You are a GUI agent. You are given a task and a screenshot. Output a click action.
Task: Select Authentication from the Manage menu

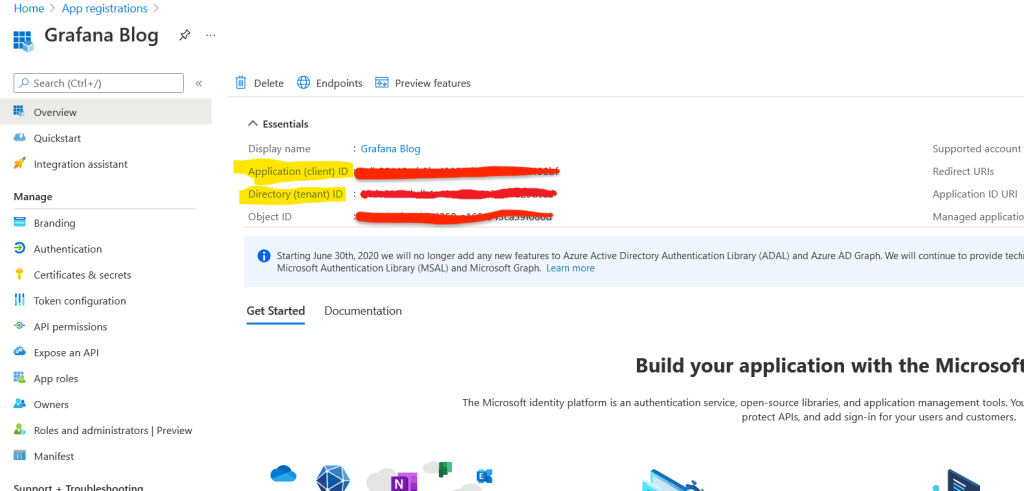pyautogui.click(x=67, y=249)
